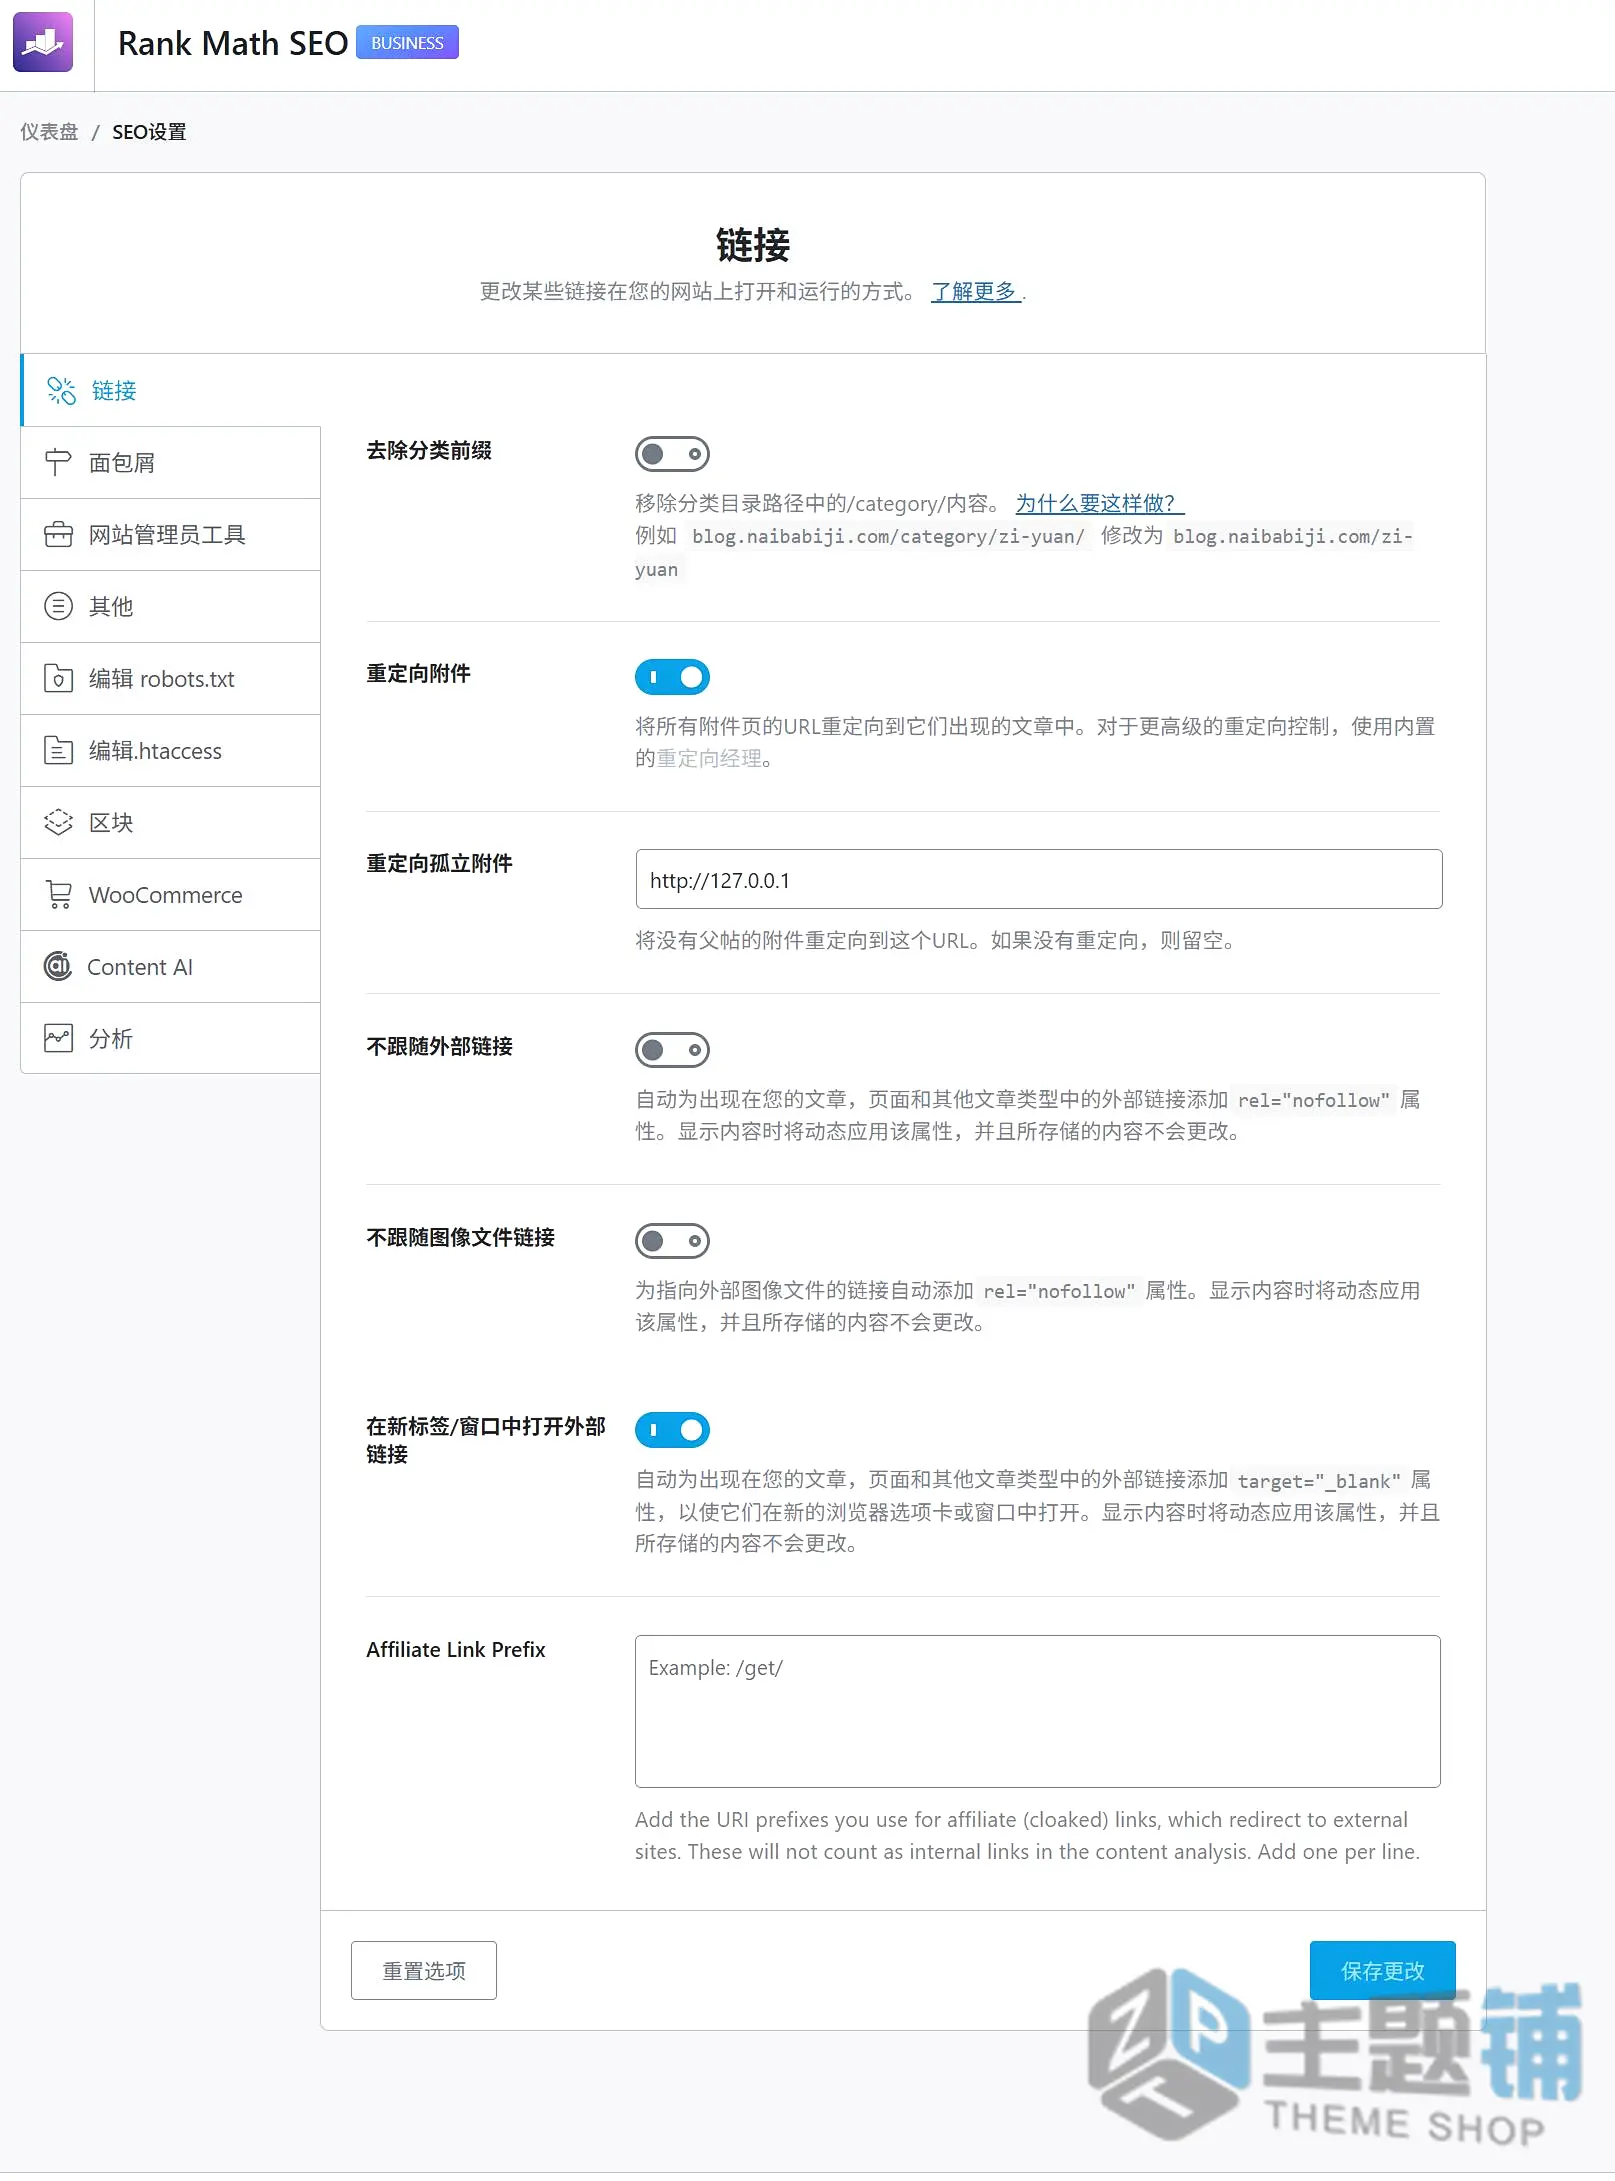Toggle 去除分类前缀 switch
This screenshot has height=2181, width=1615.
672,454
